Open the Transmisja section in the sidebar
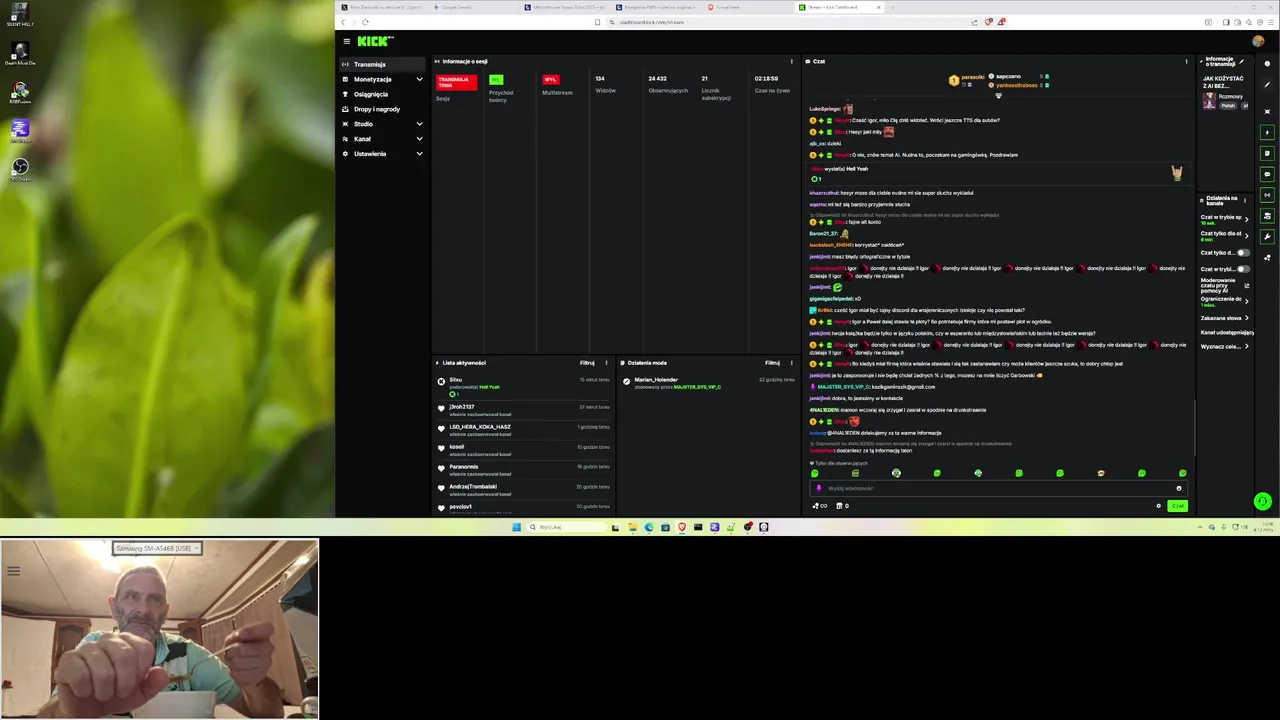 pyautogui.click(x=383, y=64)
